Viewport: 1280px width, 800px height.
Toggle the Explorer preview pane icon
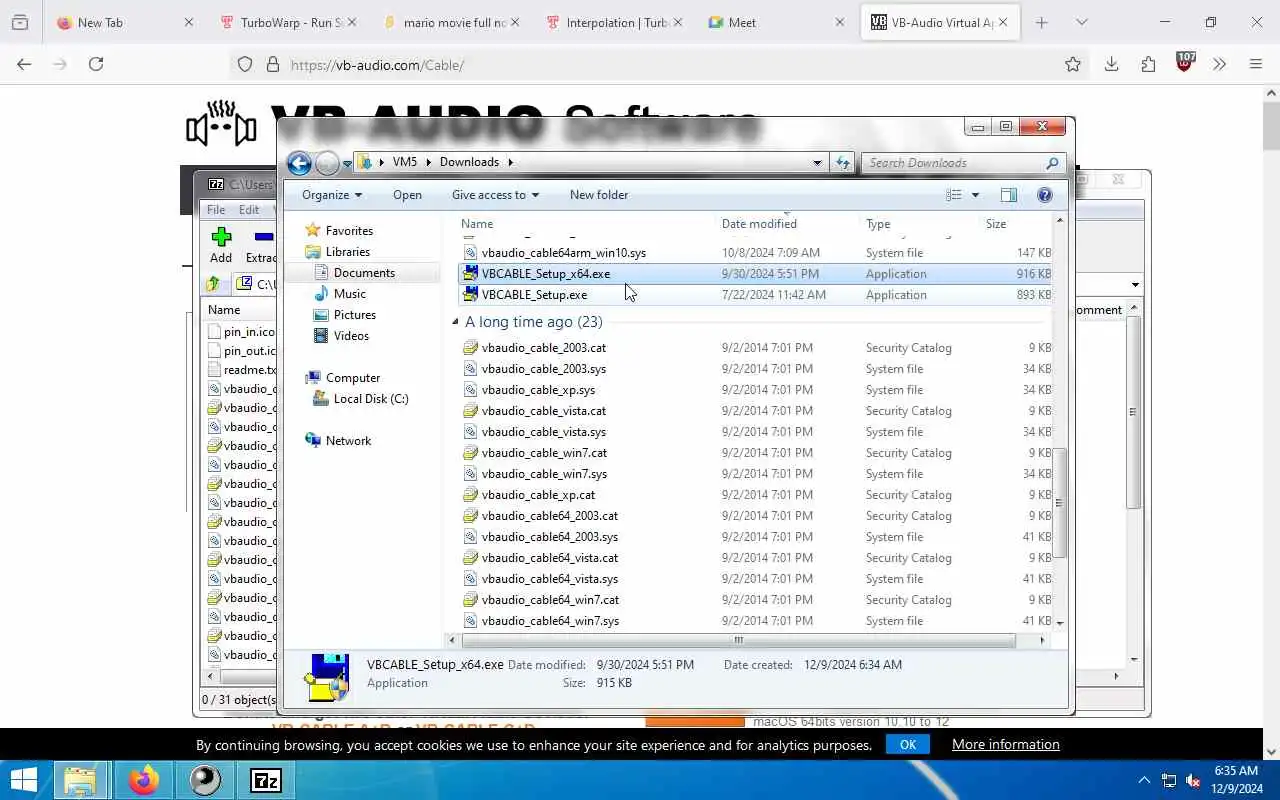[x=1008, y=195]
